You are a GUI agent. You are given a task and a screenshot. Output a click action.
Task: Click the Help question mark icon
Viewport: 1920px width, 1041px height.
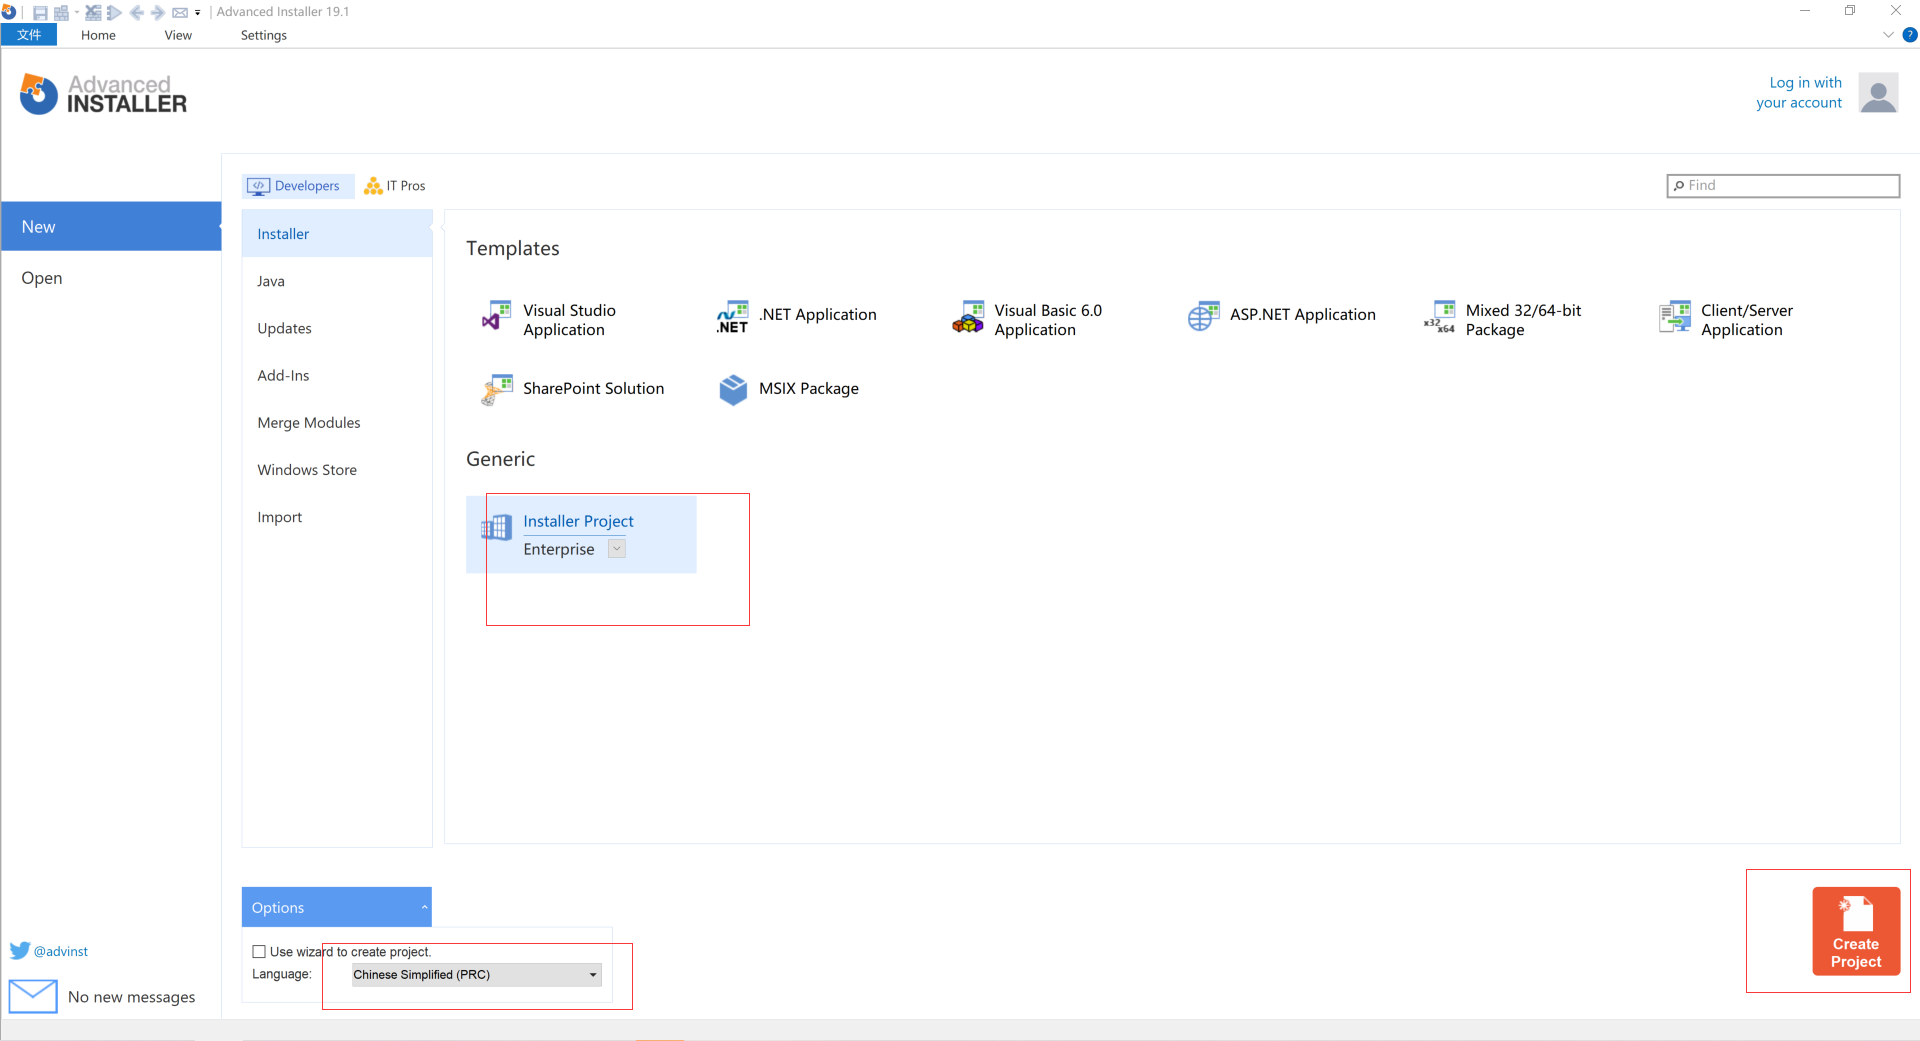point(1909,35)
